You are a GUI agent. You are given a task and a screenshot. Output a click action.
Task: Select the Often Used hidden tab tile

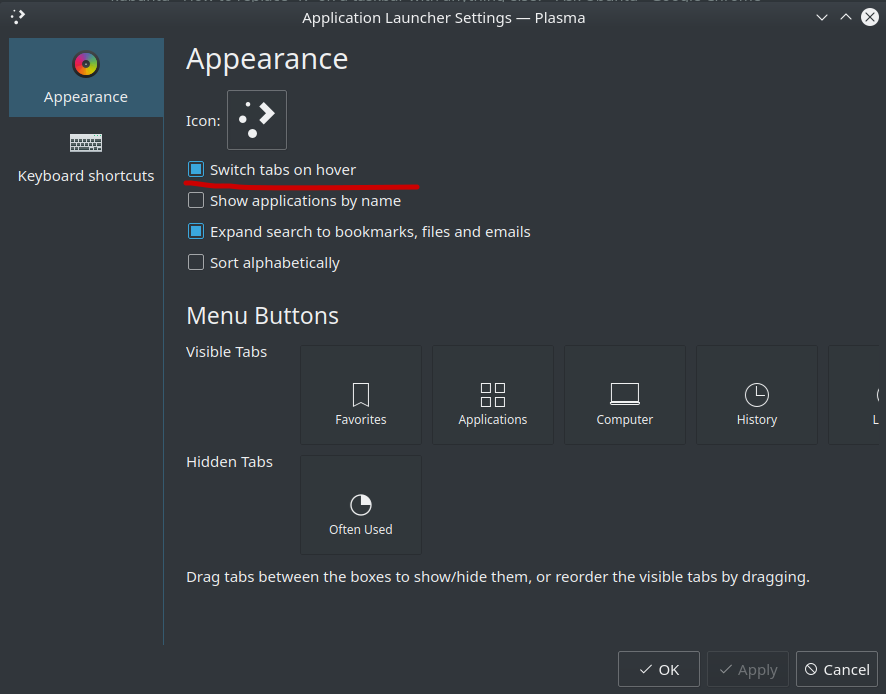pos(361,505)
